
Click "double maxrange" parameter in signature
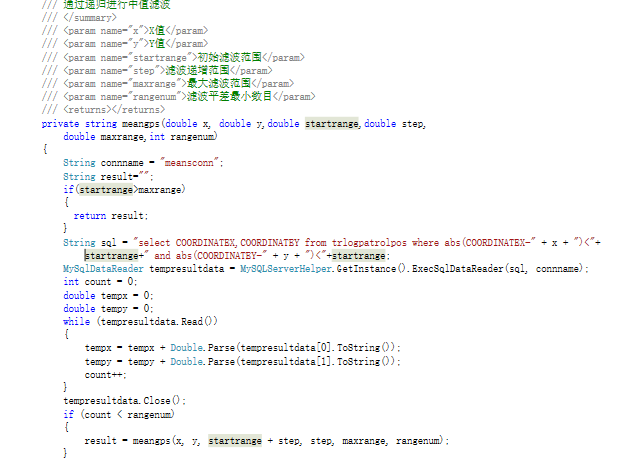(x=105, y=137)
